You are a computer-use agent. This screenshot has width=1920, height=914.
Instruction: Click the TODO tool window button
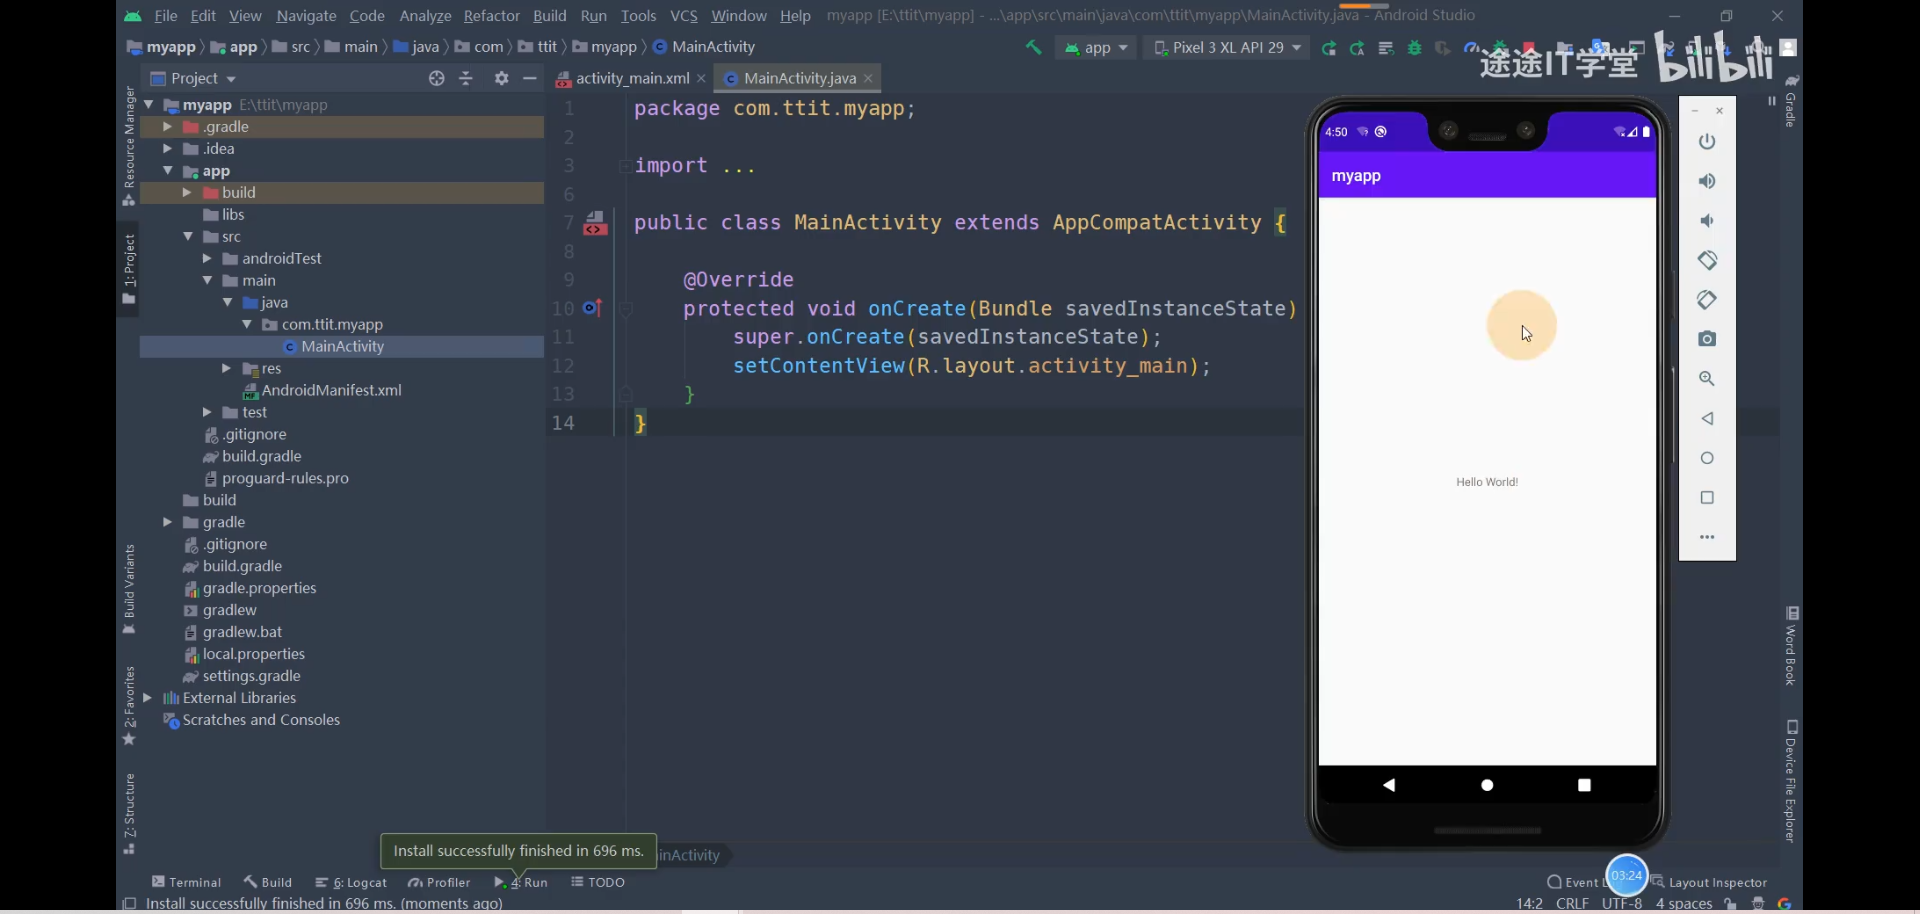(x=598, y=882)
